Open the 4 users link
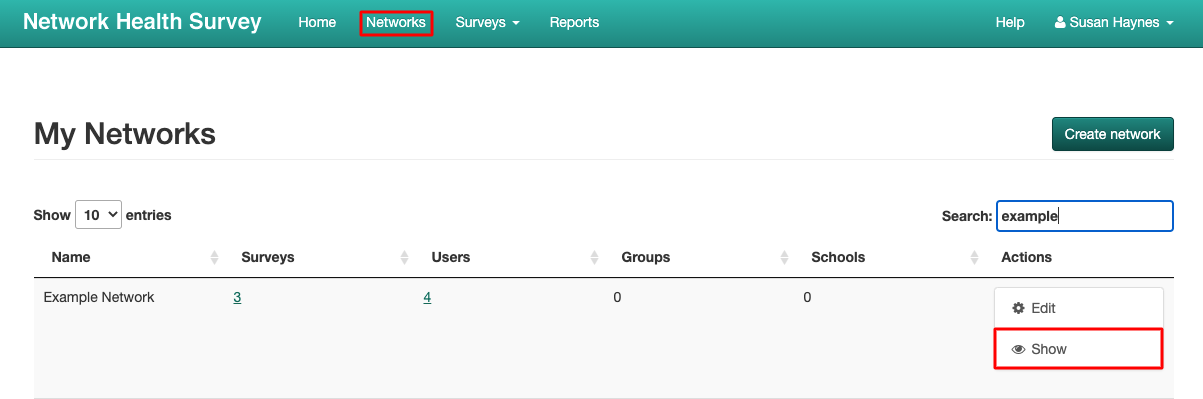This screenshot has height=399, width=1203. pos(427,297)
